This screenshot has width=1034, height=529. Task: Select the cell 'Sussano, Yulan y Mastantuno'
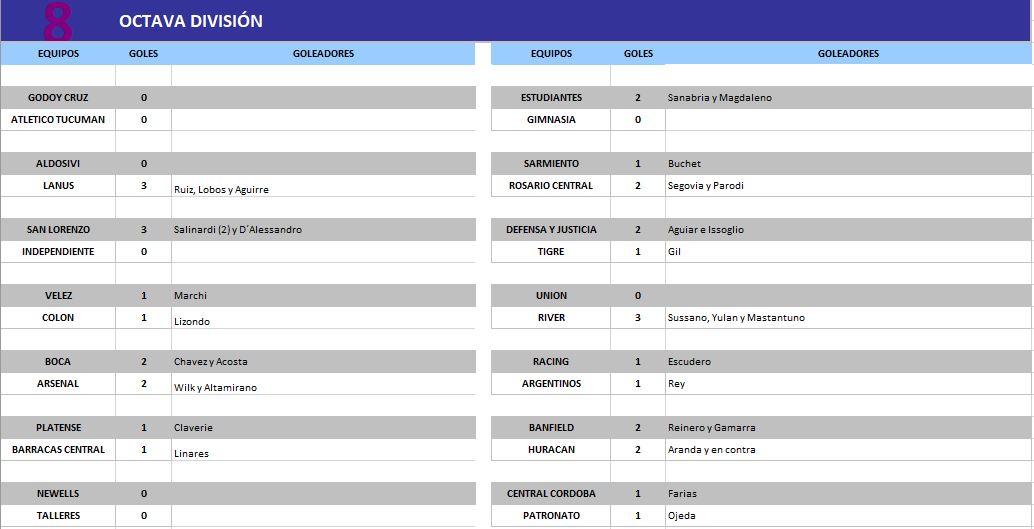pos(849,317)
